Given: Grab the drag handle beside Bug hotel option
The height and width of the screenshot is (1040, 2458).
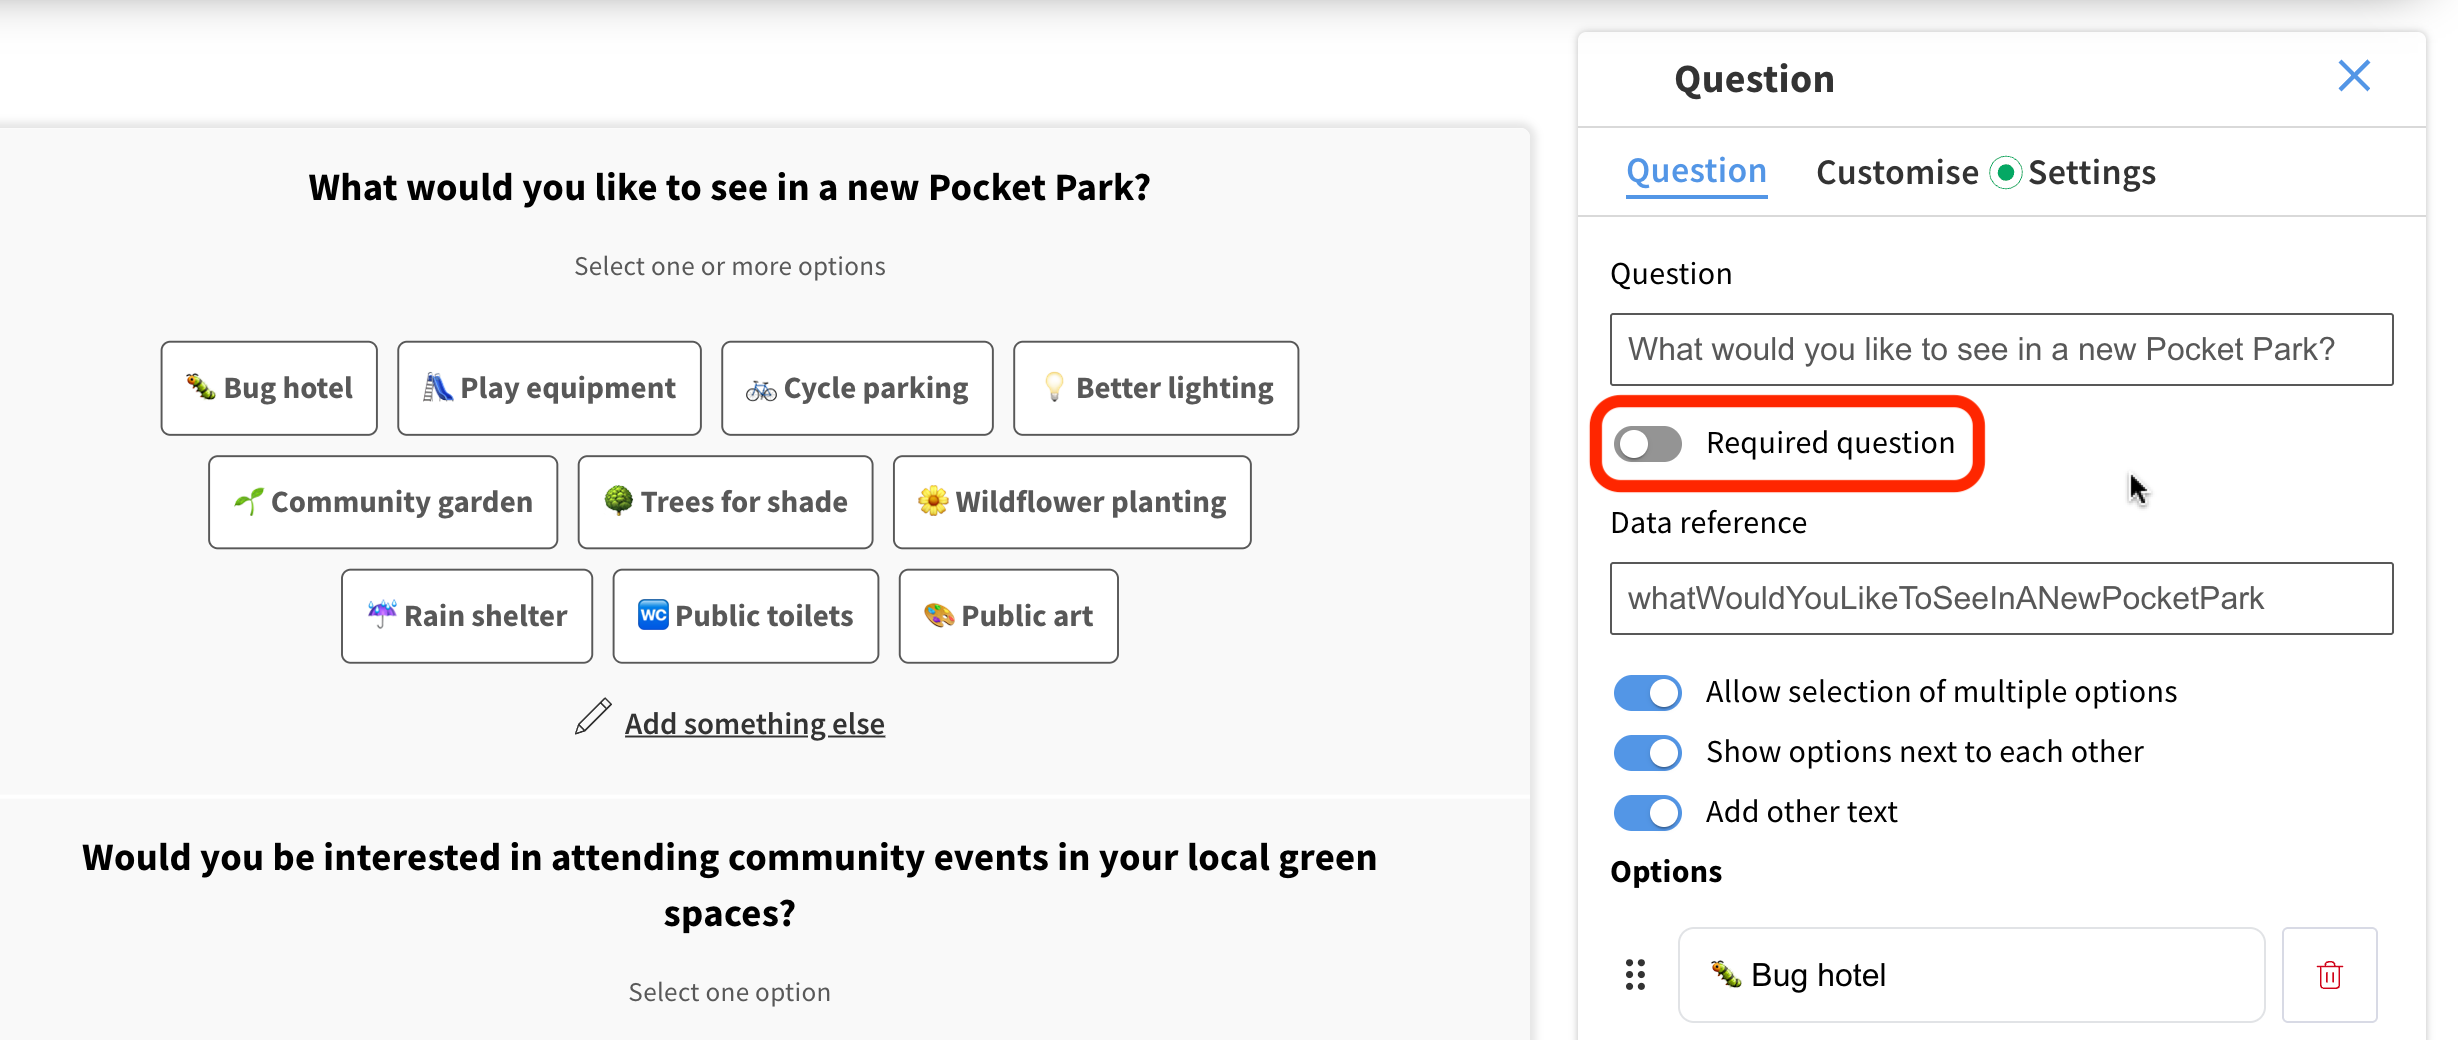Looking at the screenshot, I should [1635, 975].
